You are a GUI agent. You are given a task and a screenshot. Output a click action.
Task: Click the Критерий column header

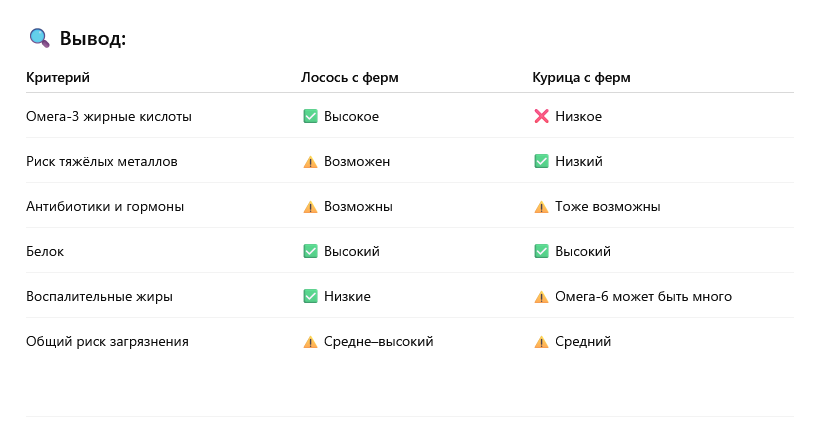tap(58, 77)
